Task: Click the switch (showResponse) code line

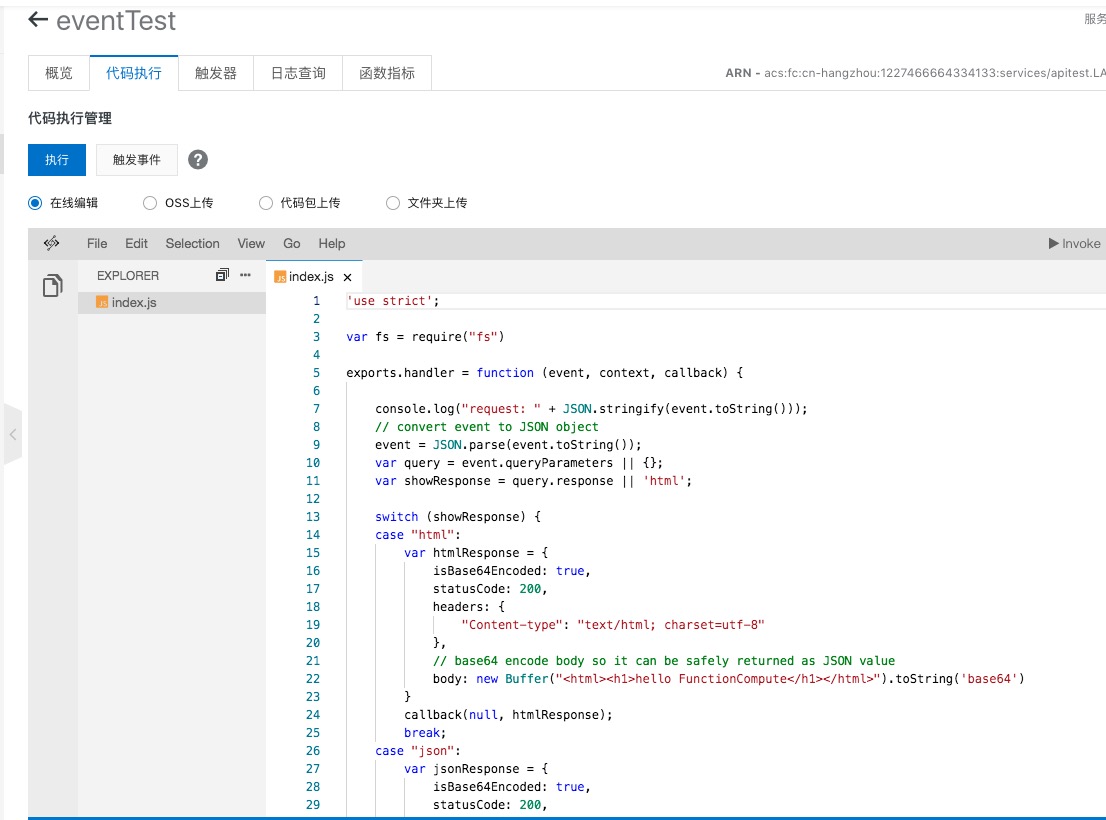Action: [x=458, y=517]
